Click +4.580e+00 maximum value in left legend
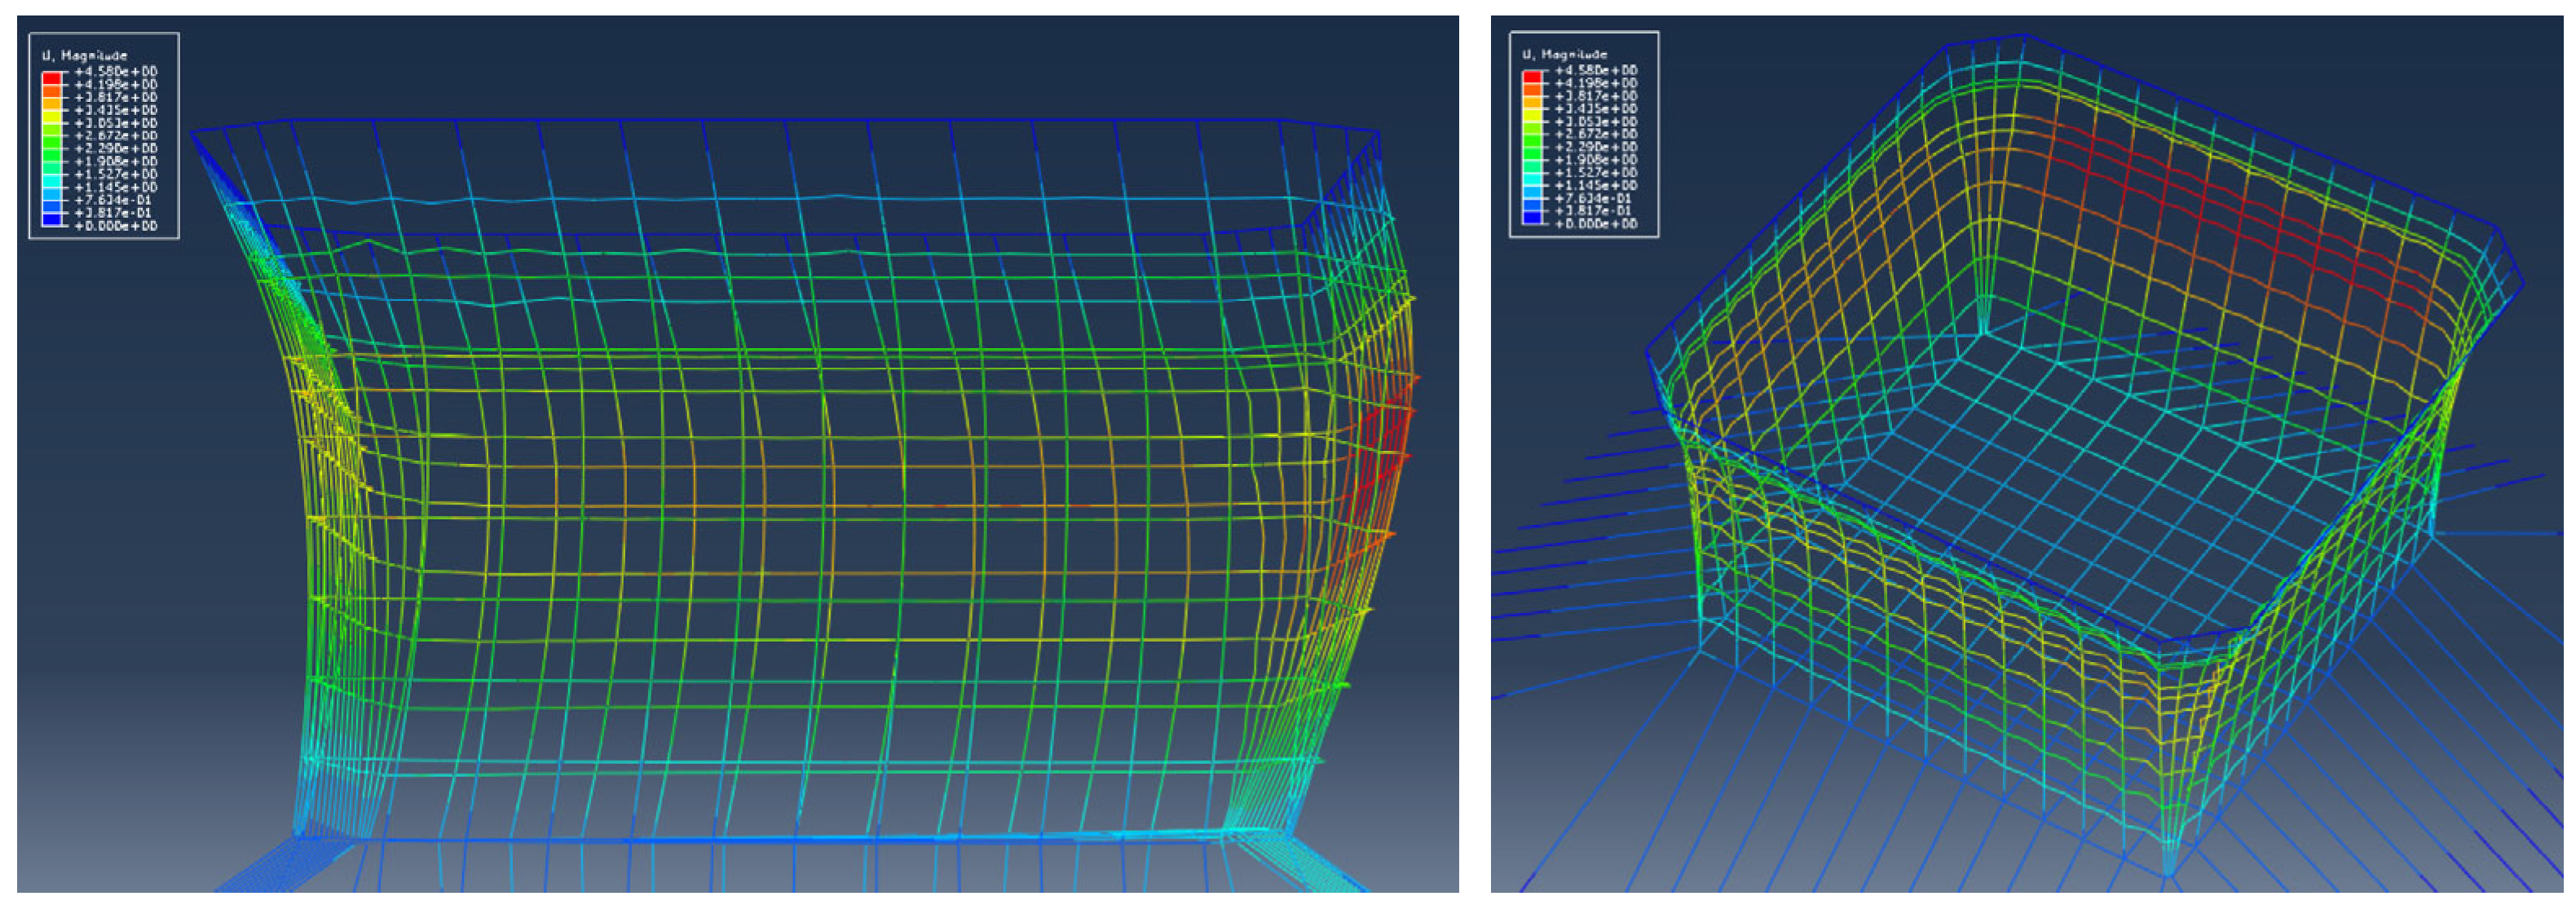The width and height of the screenshot is (2576, 905). [115, 71]
